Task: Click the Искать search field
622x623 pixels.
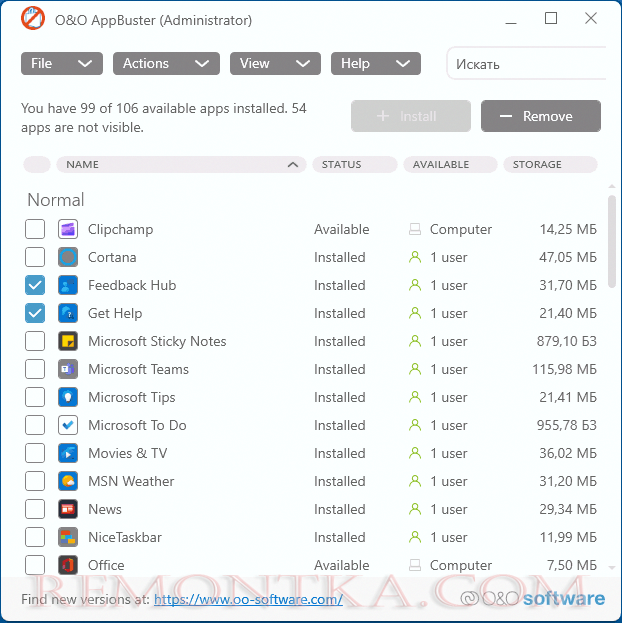Action: (x=527, y=64)
